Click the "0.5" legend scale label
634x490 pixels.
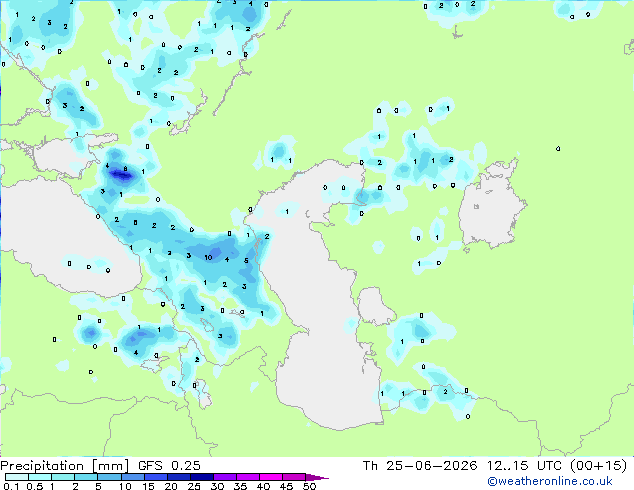35,486
